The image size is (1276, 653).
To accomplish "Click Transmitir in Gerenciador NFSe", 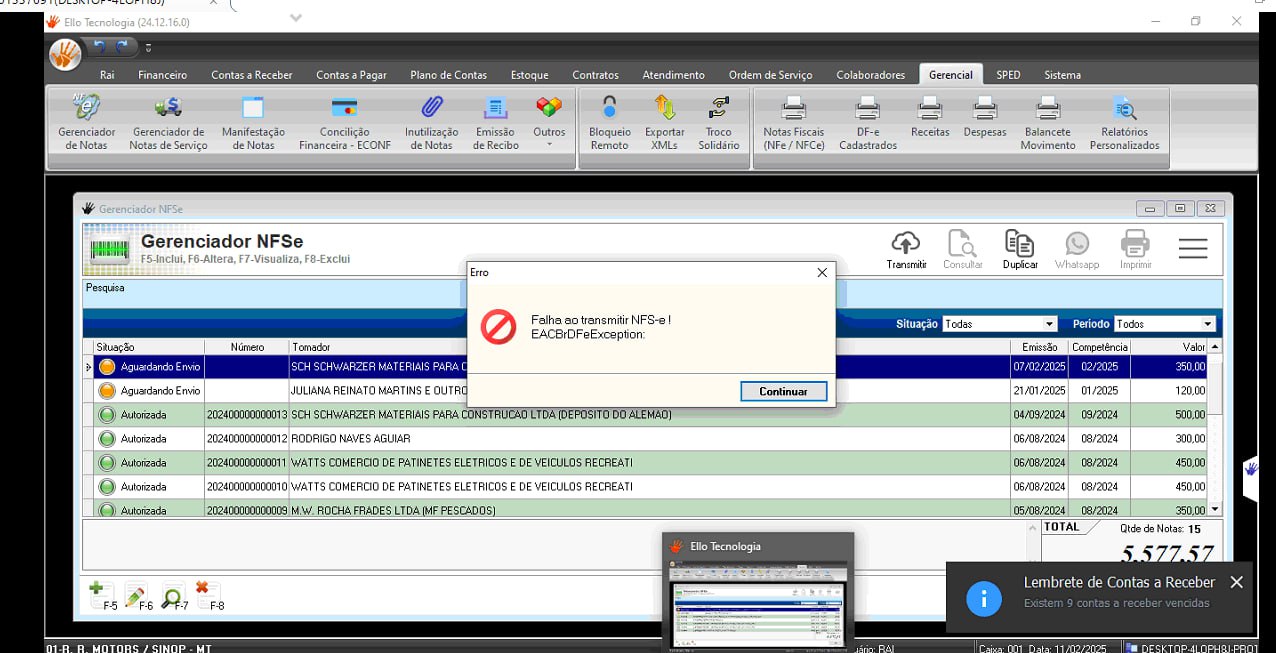I will coord(906,249).
